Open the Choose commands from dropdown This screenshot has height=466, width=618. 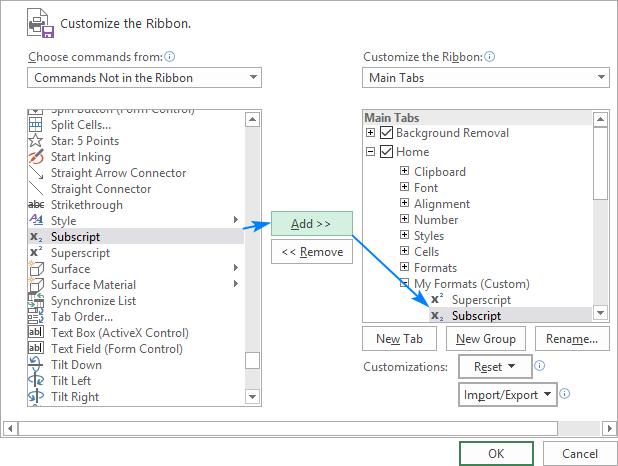tap(144, 78)
